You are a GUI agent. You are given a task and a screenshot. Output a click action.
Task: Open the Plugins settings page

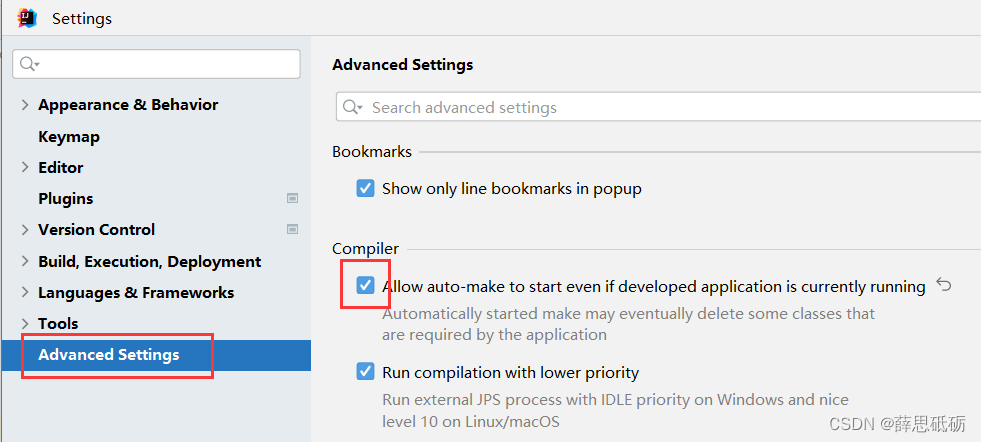pyautogui.click(x=66, y=198)
